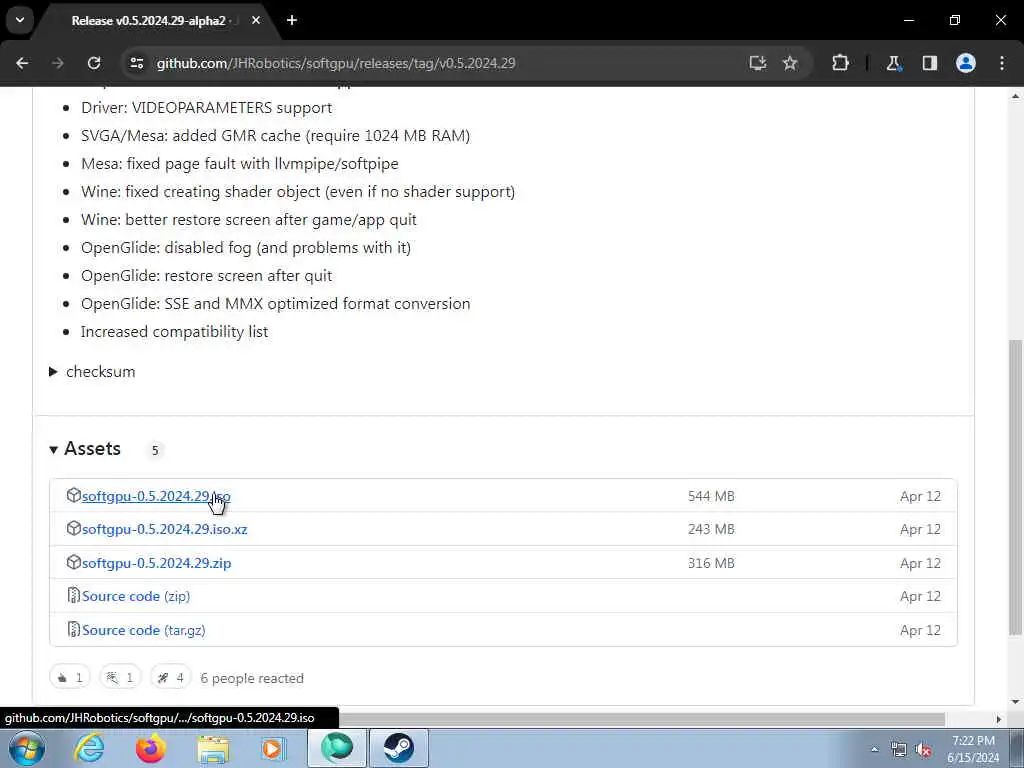Download Source code (zip)
This screenshot has width=1024, height=768.
(136, 596)
